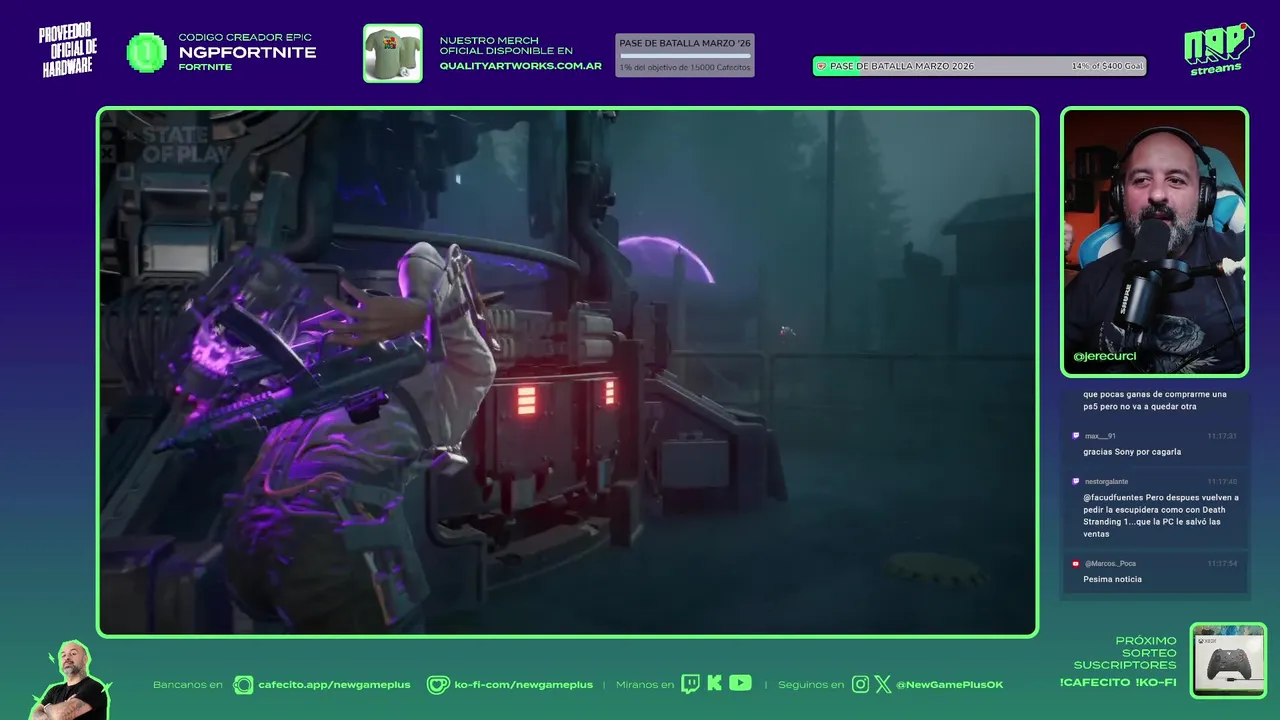This screenshot has height=720, width=1280.
Task: Click the Pase de Batalla Marzo '26 cafecitos progress bar
Action: click(685, 56)
